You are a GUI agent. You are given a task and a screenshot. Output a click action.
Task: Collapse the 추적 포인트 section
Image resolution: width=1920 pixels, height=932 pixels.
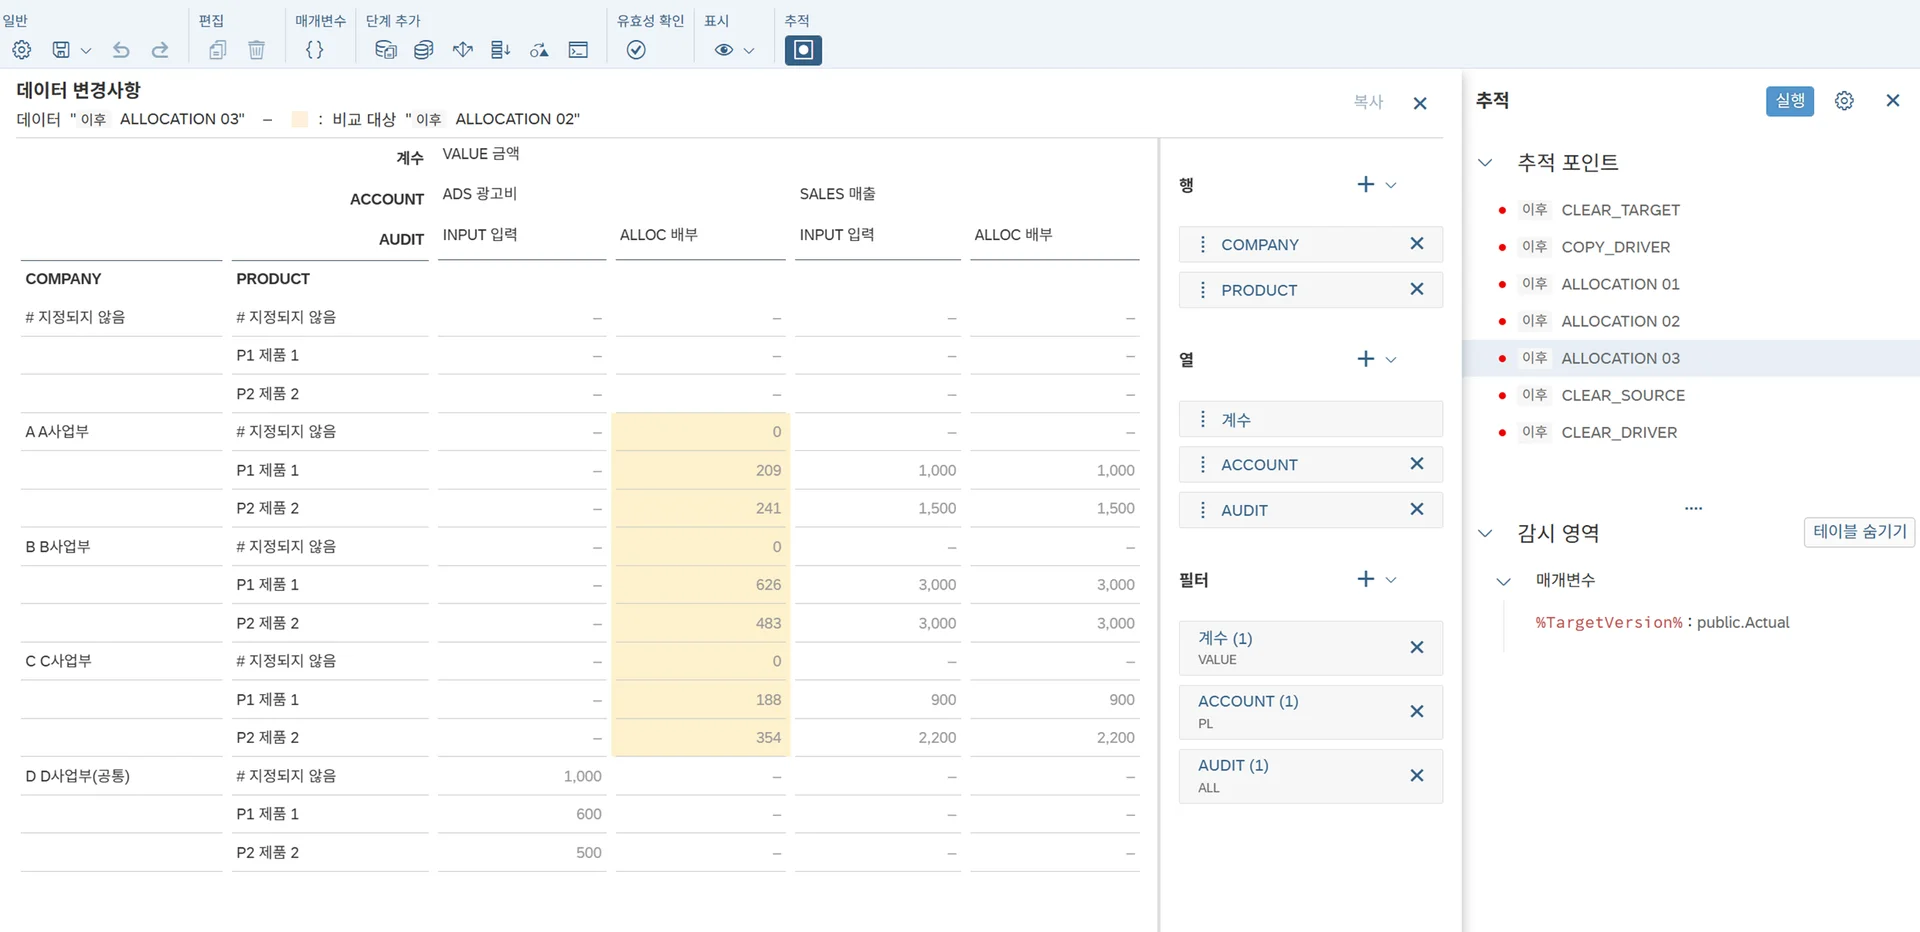[1486, 162]
